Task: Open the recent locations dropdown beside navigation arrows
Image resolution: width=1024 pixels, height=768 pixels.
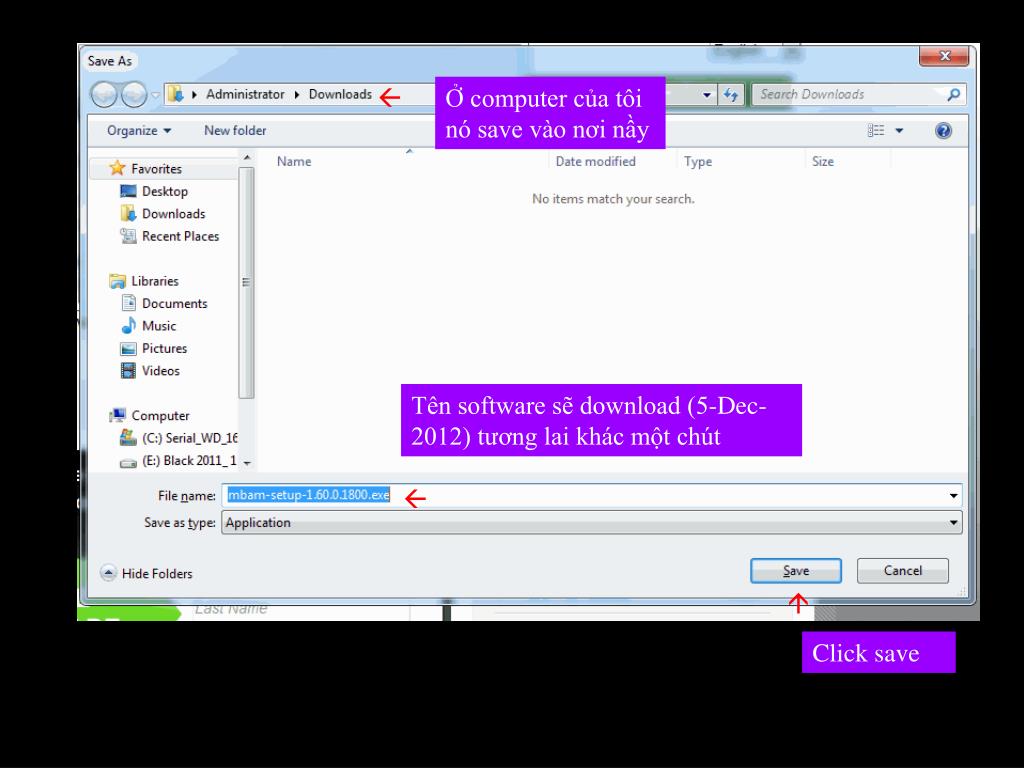Action: (155, 95)
